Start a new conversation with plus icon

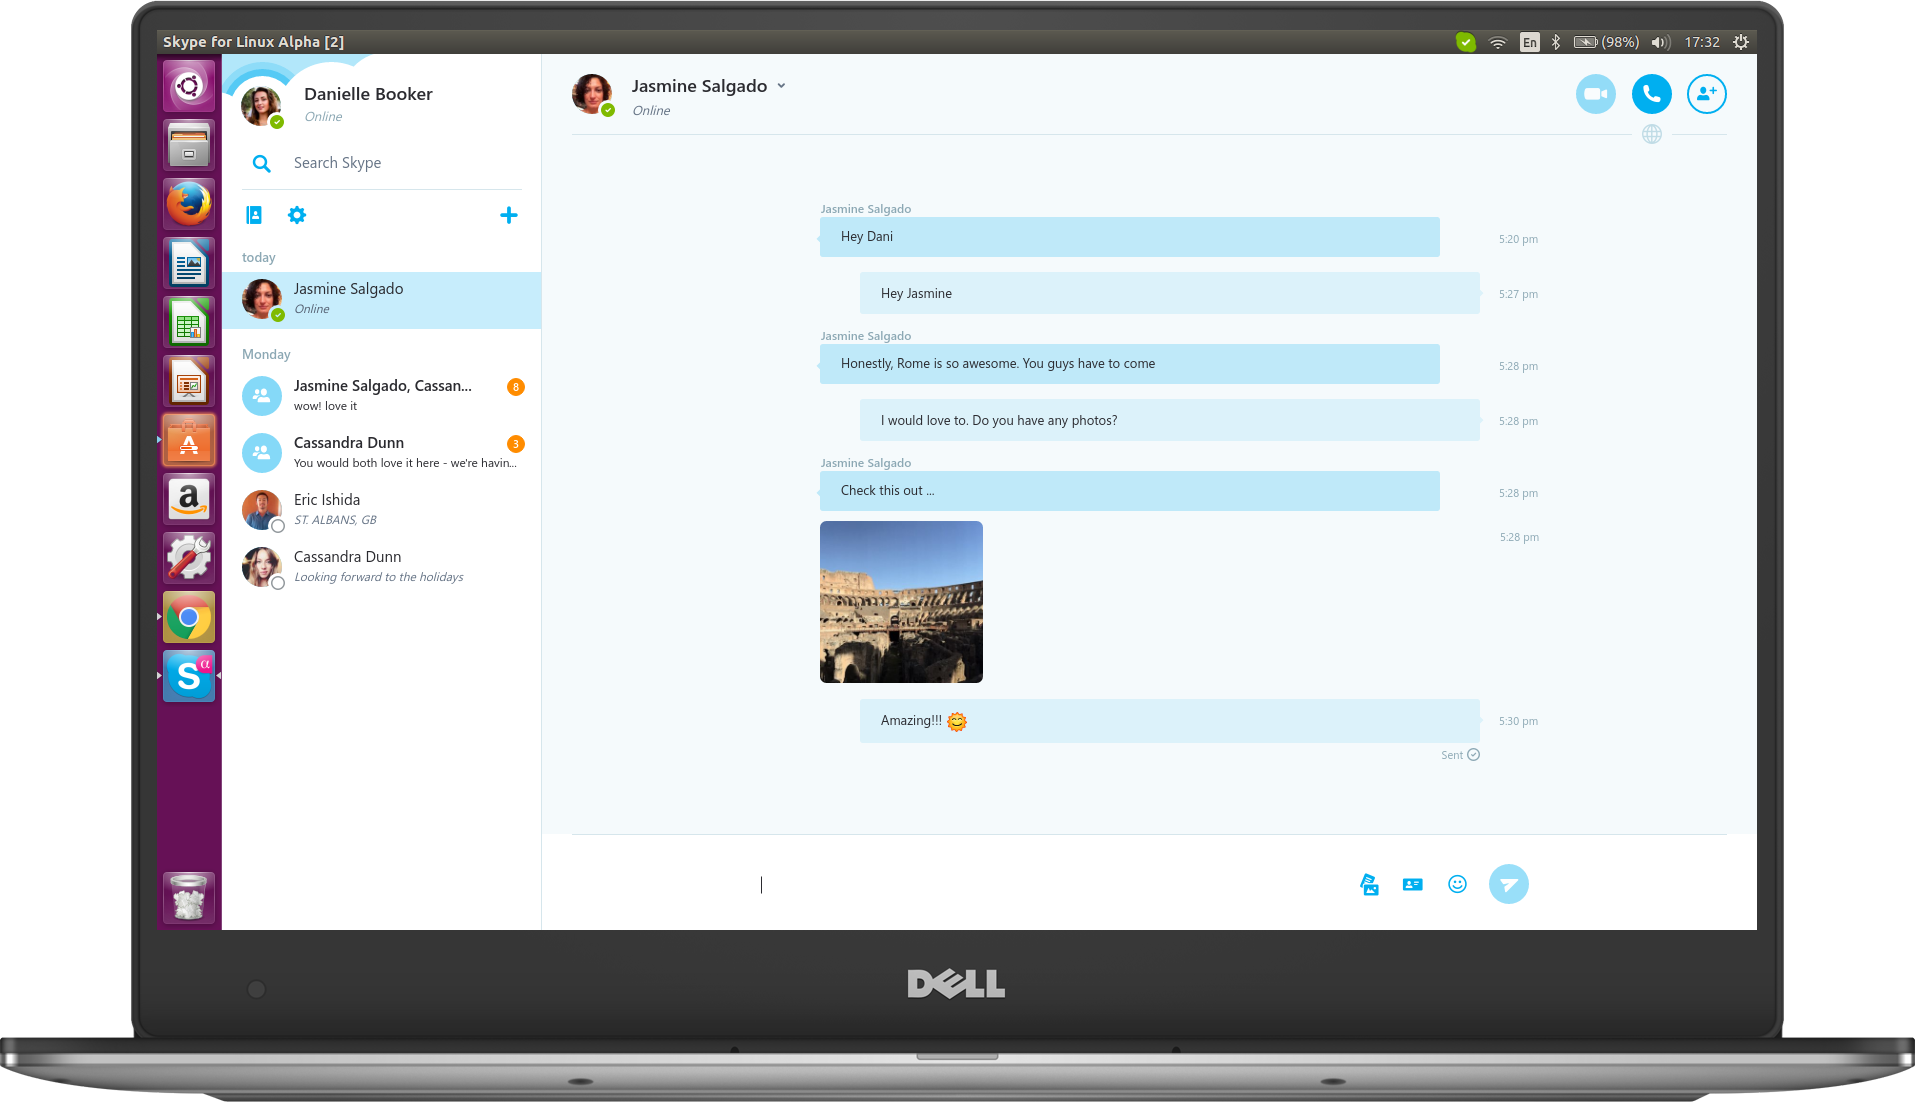508,215
